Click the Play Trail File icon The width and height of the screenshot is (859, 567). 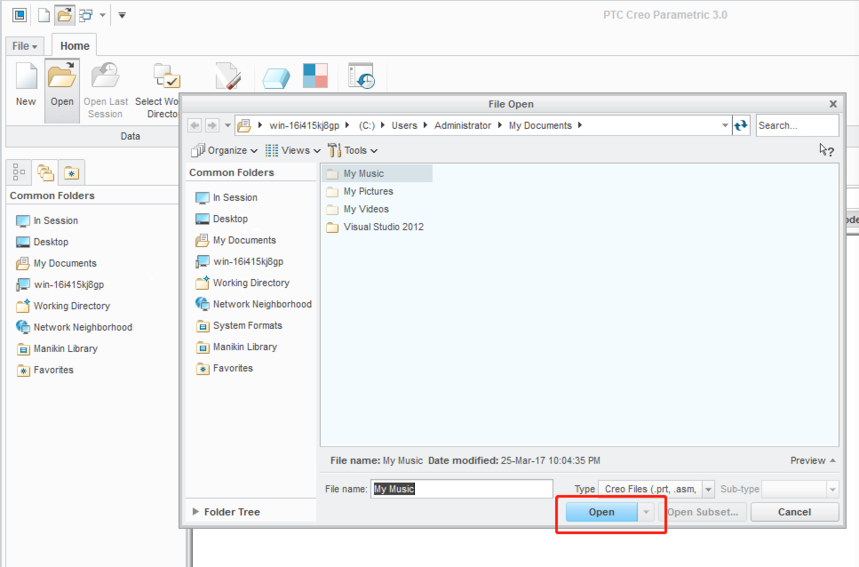[362, 76]
